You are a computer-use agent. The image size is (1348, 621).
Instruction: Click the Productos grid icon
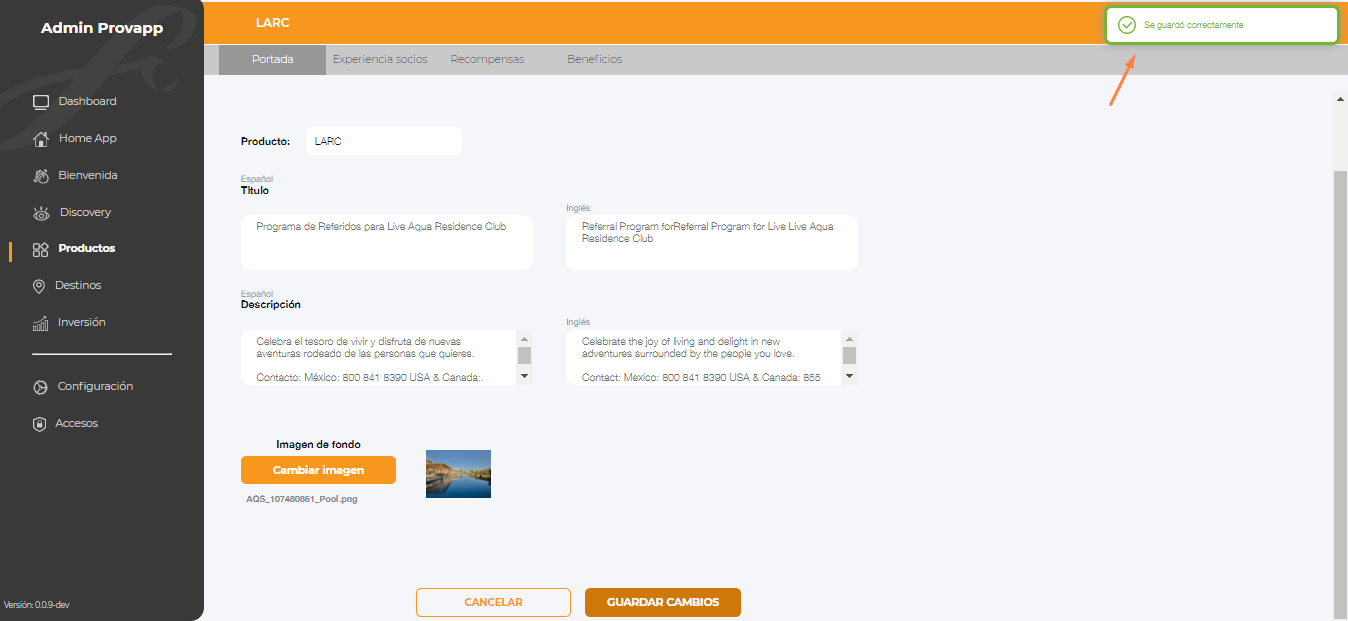coord(41,249)
